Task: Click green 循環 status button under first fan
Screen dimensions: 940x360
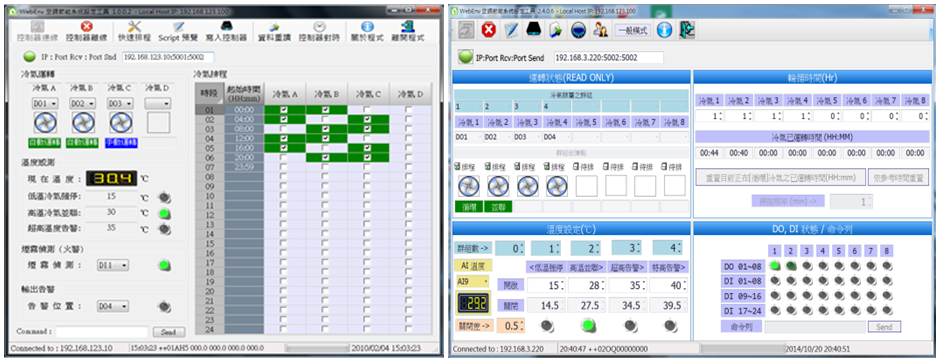Action: [x=469, y=207]
